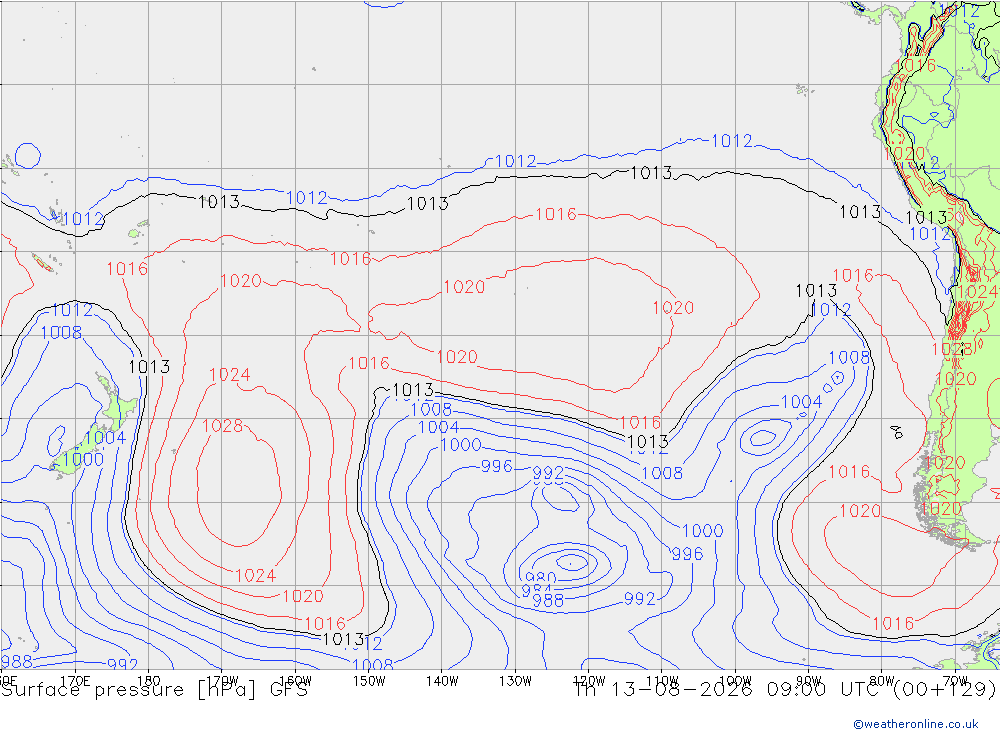Select the 980 low pressure contour label
1000x733 pixels.
click(x=540, y=578)
